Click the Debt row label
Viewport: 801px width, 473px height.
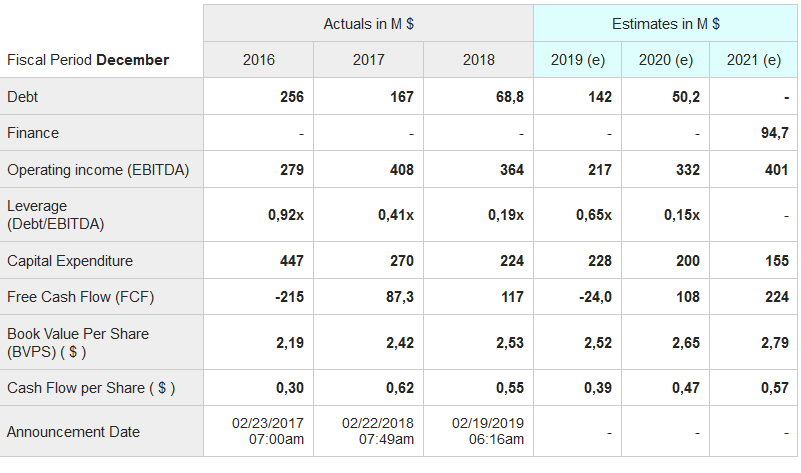(x=23, y=97)
